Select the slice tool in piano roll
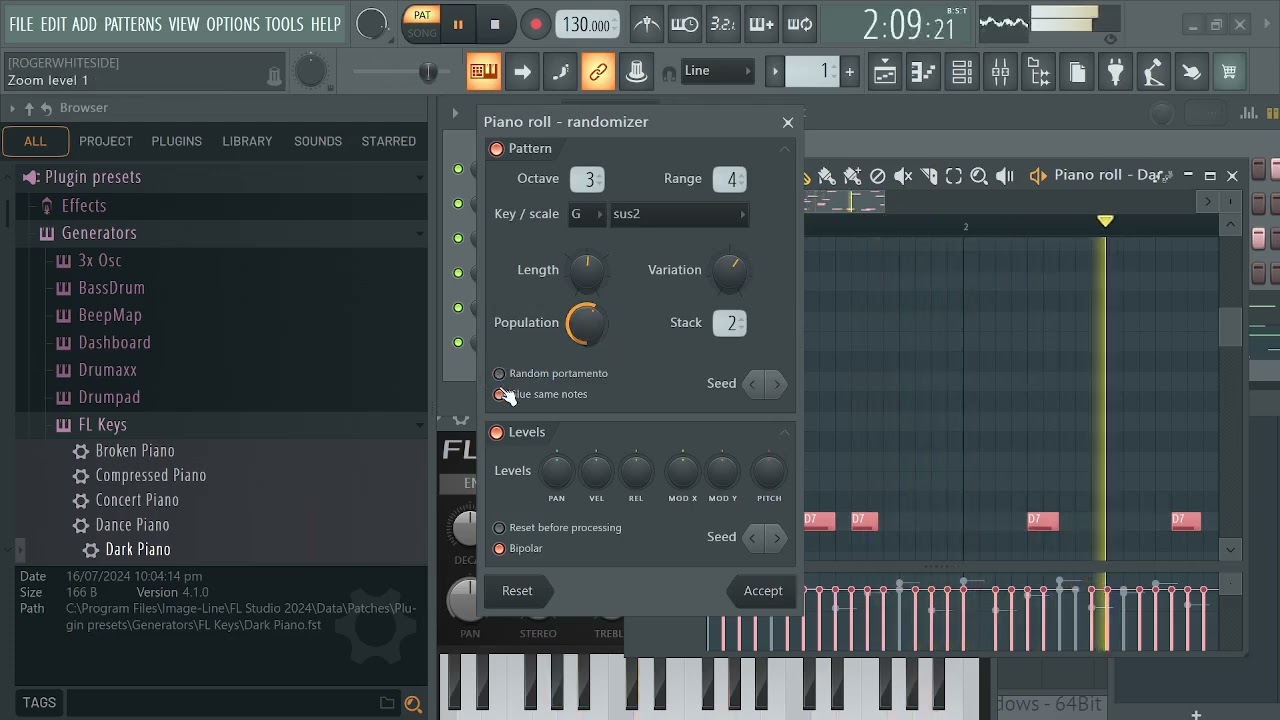The height and width of the screenshot is (720, 1280). [928, 176]
